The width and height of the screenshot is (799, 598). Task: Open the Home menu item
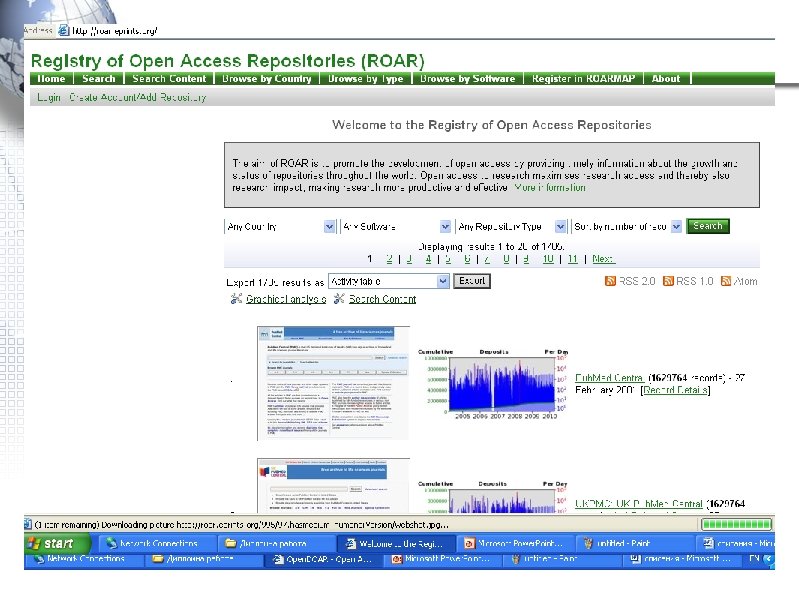click(51, 78)
